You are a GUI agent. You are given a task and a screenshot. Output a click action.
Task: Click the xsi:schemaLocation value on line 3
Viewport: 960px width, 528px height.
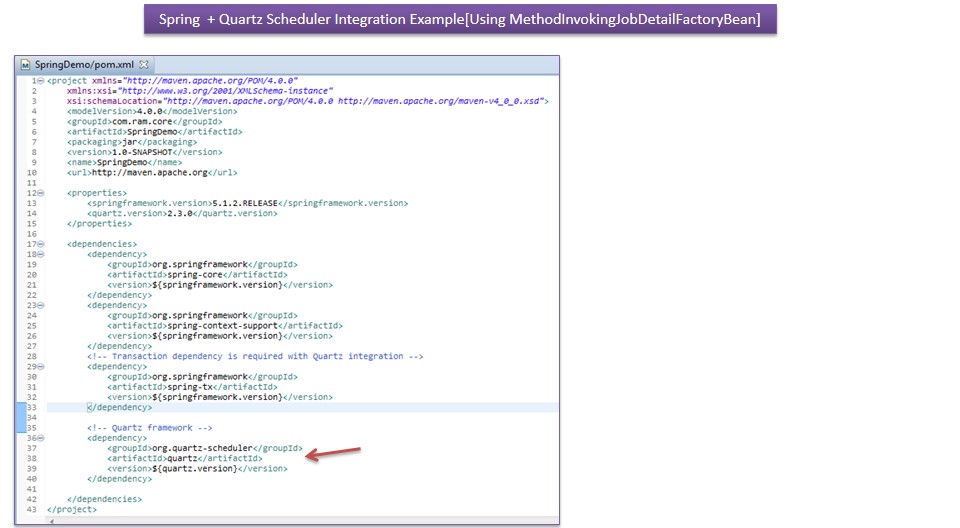[x=353, y=101]
